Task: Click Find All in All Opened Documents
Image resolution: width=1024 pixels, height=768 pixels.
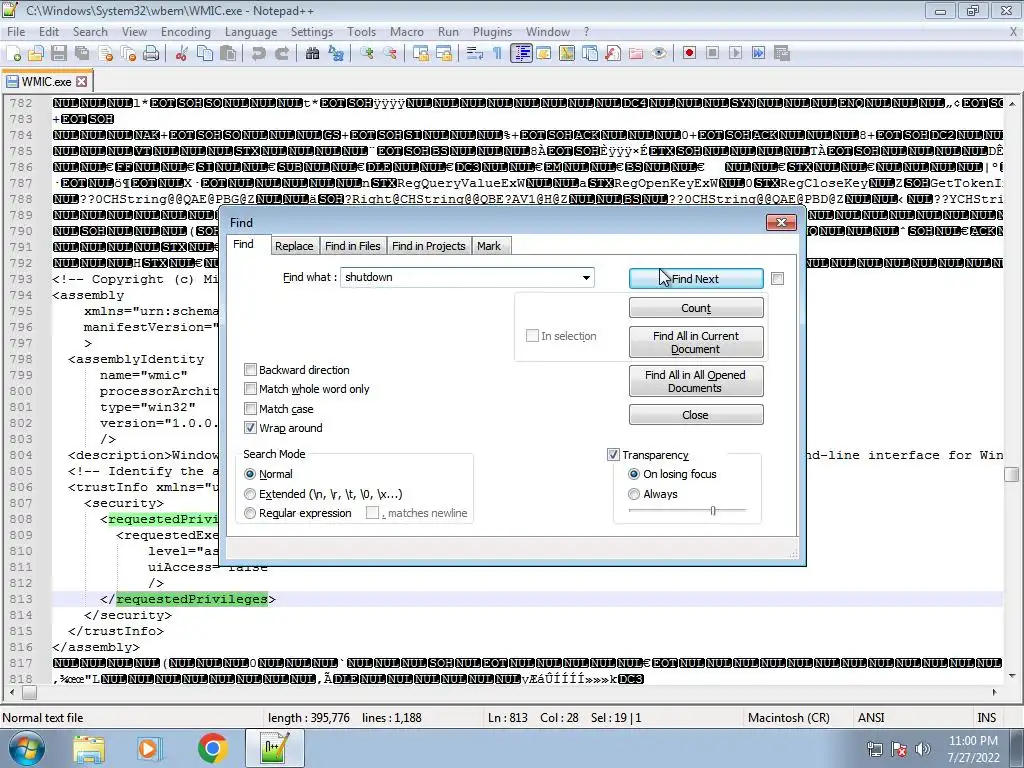Action: coord(696,381)
